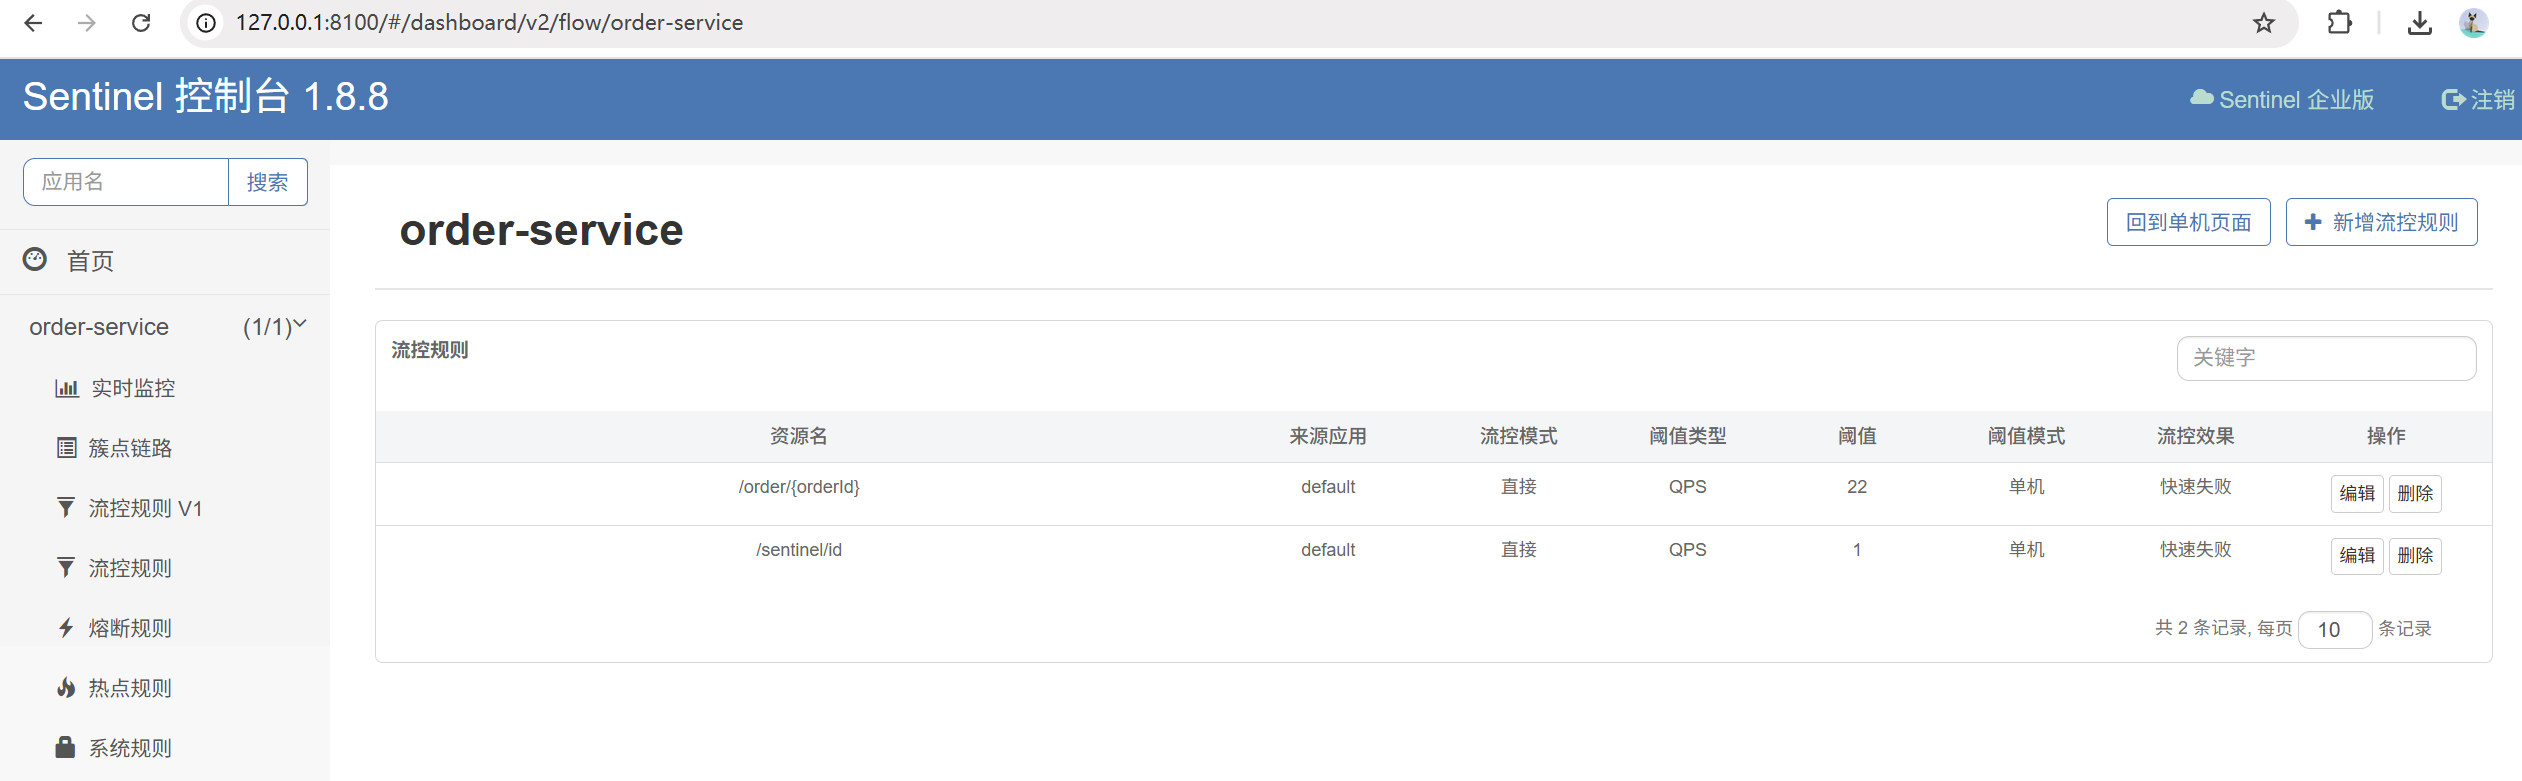This screenshot has width=2522, height=781.
Task: Click the logout arrow icon
Action: click(2453, 100)
